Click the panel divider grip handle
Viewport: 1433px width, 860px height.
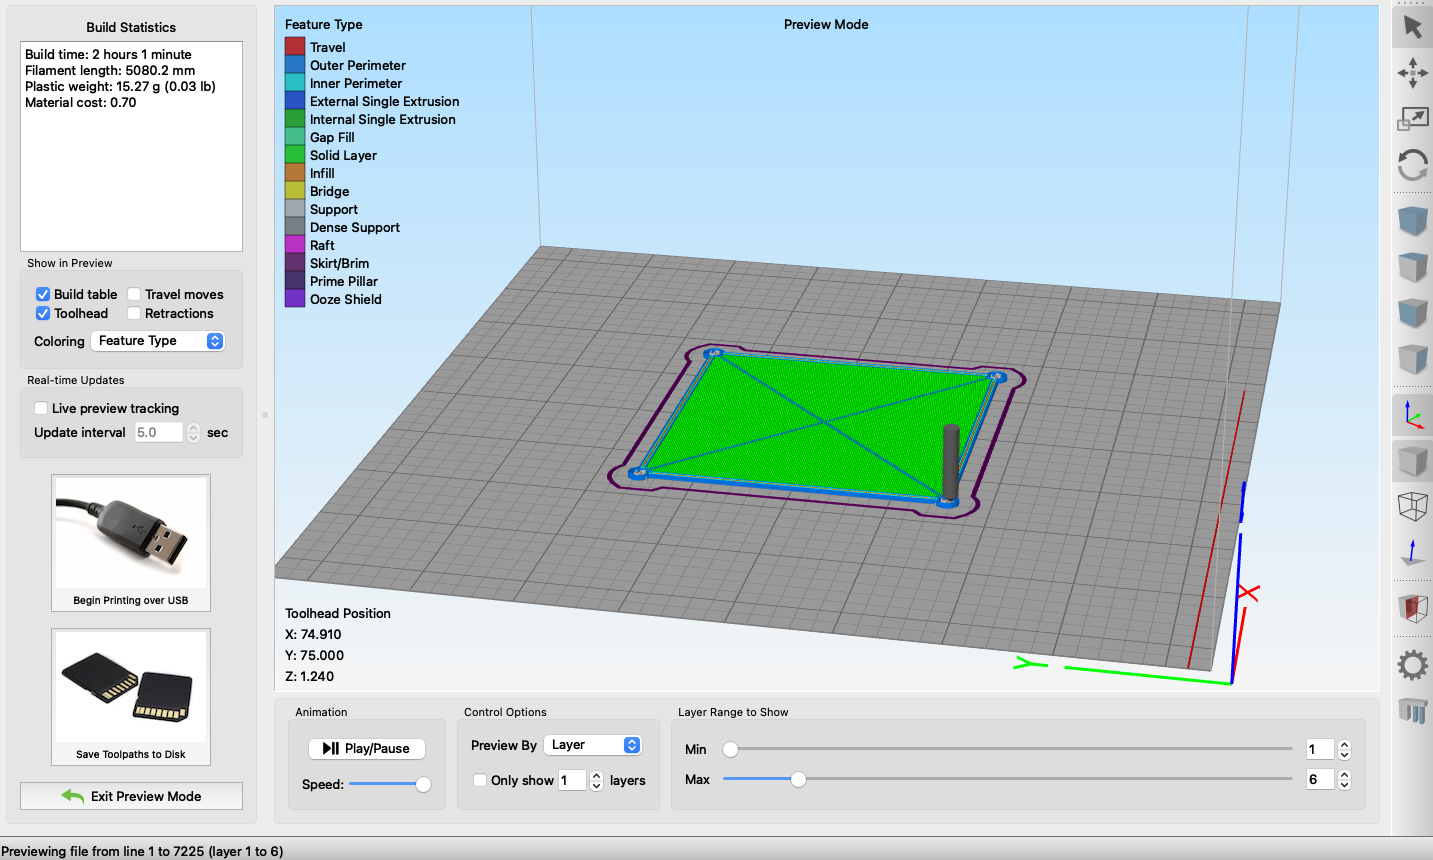(x=265, y=414)
